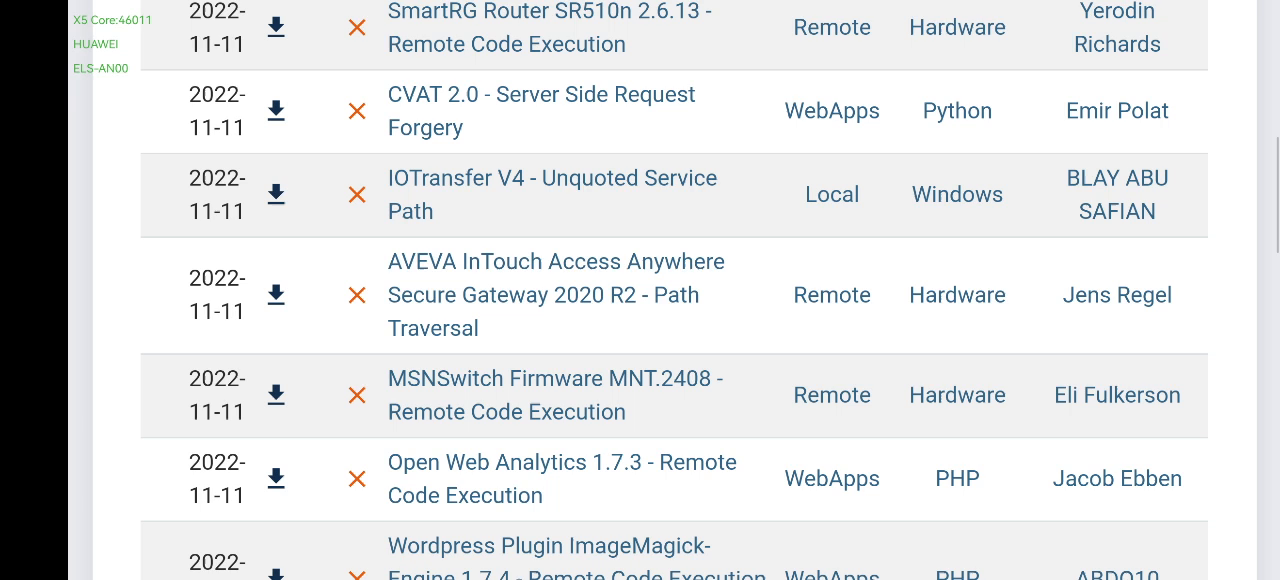Click unverified X icon for CVAT 2.0
Screen dimensions: 1280x580
click(357, 111)
